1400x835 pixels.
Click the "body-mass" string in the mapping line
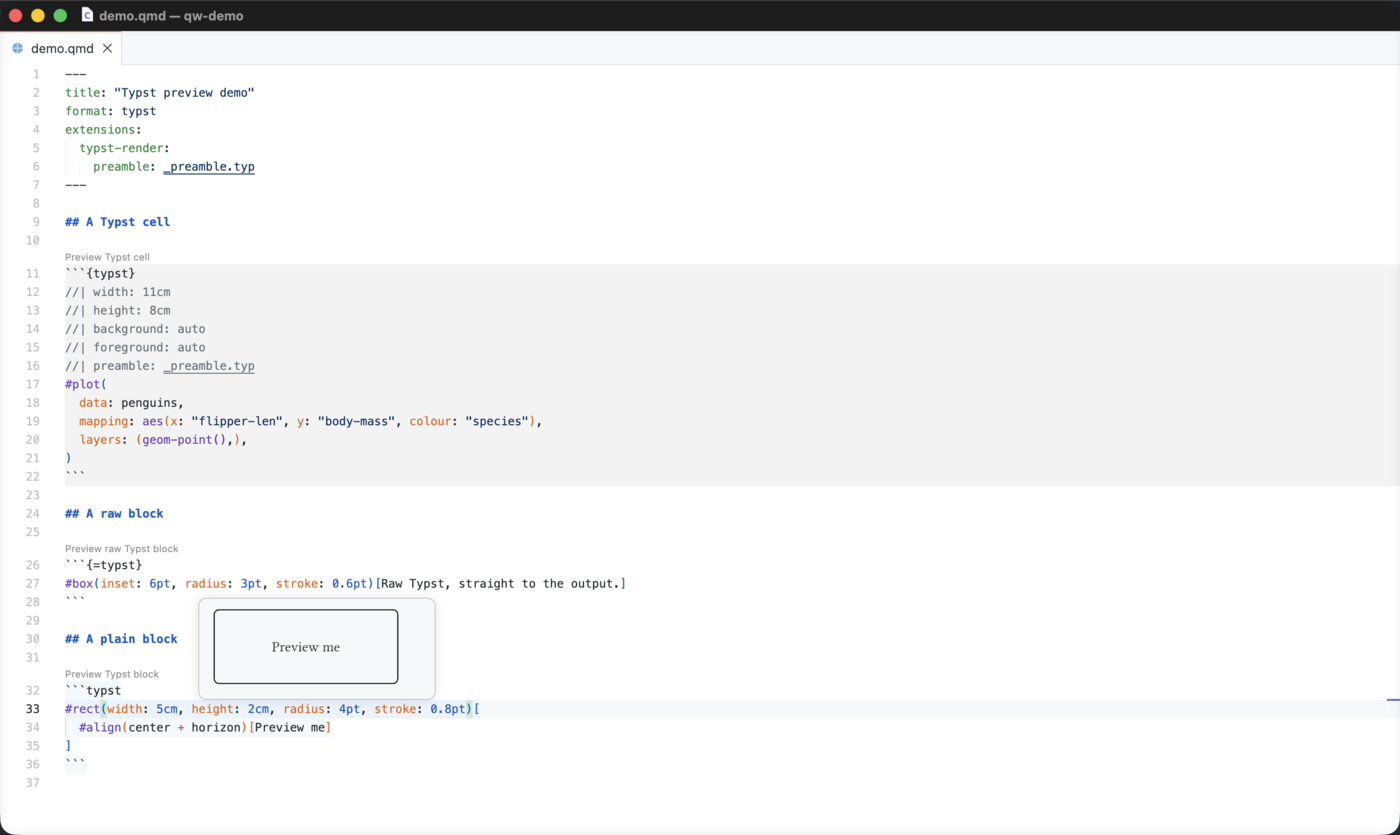[356, 421]
